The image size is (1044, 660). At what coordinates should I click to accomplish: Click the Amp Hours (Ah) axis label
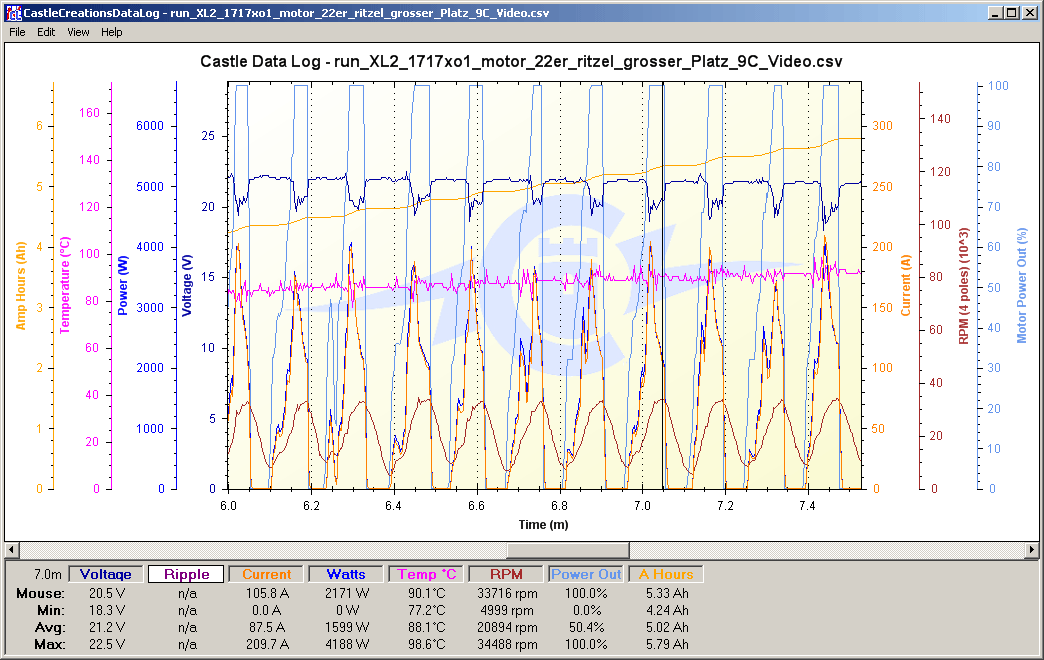pyautogui.click(x=21, y=286)
